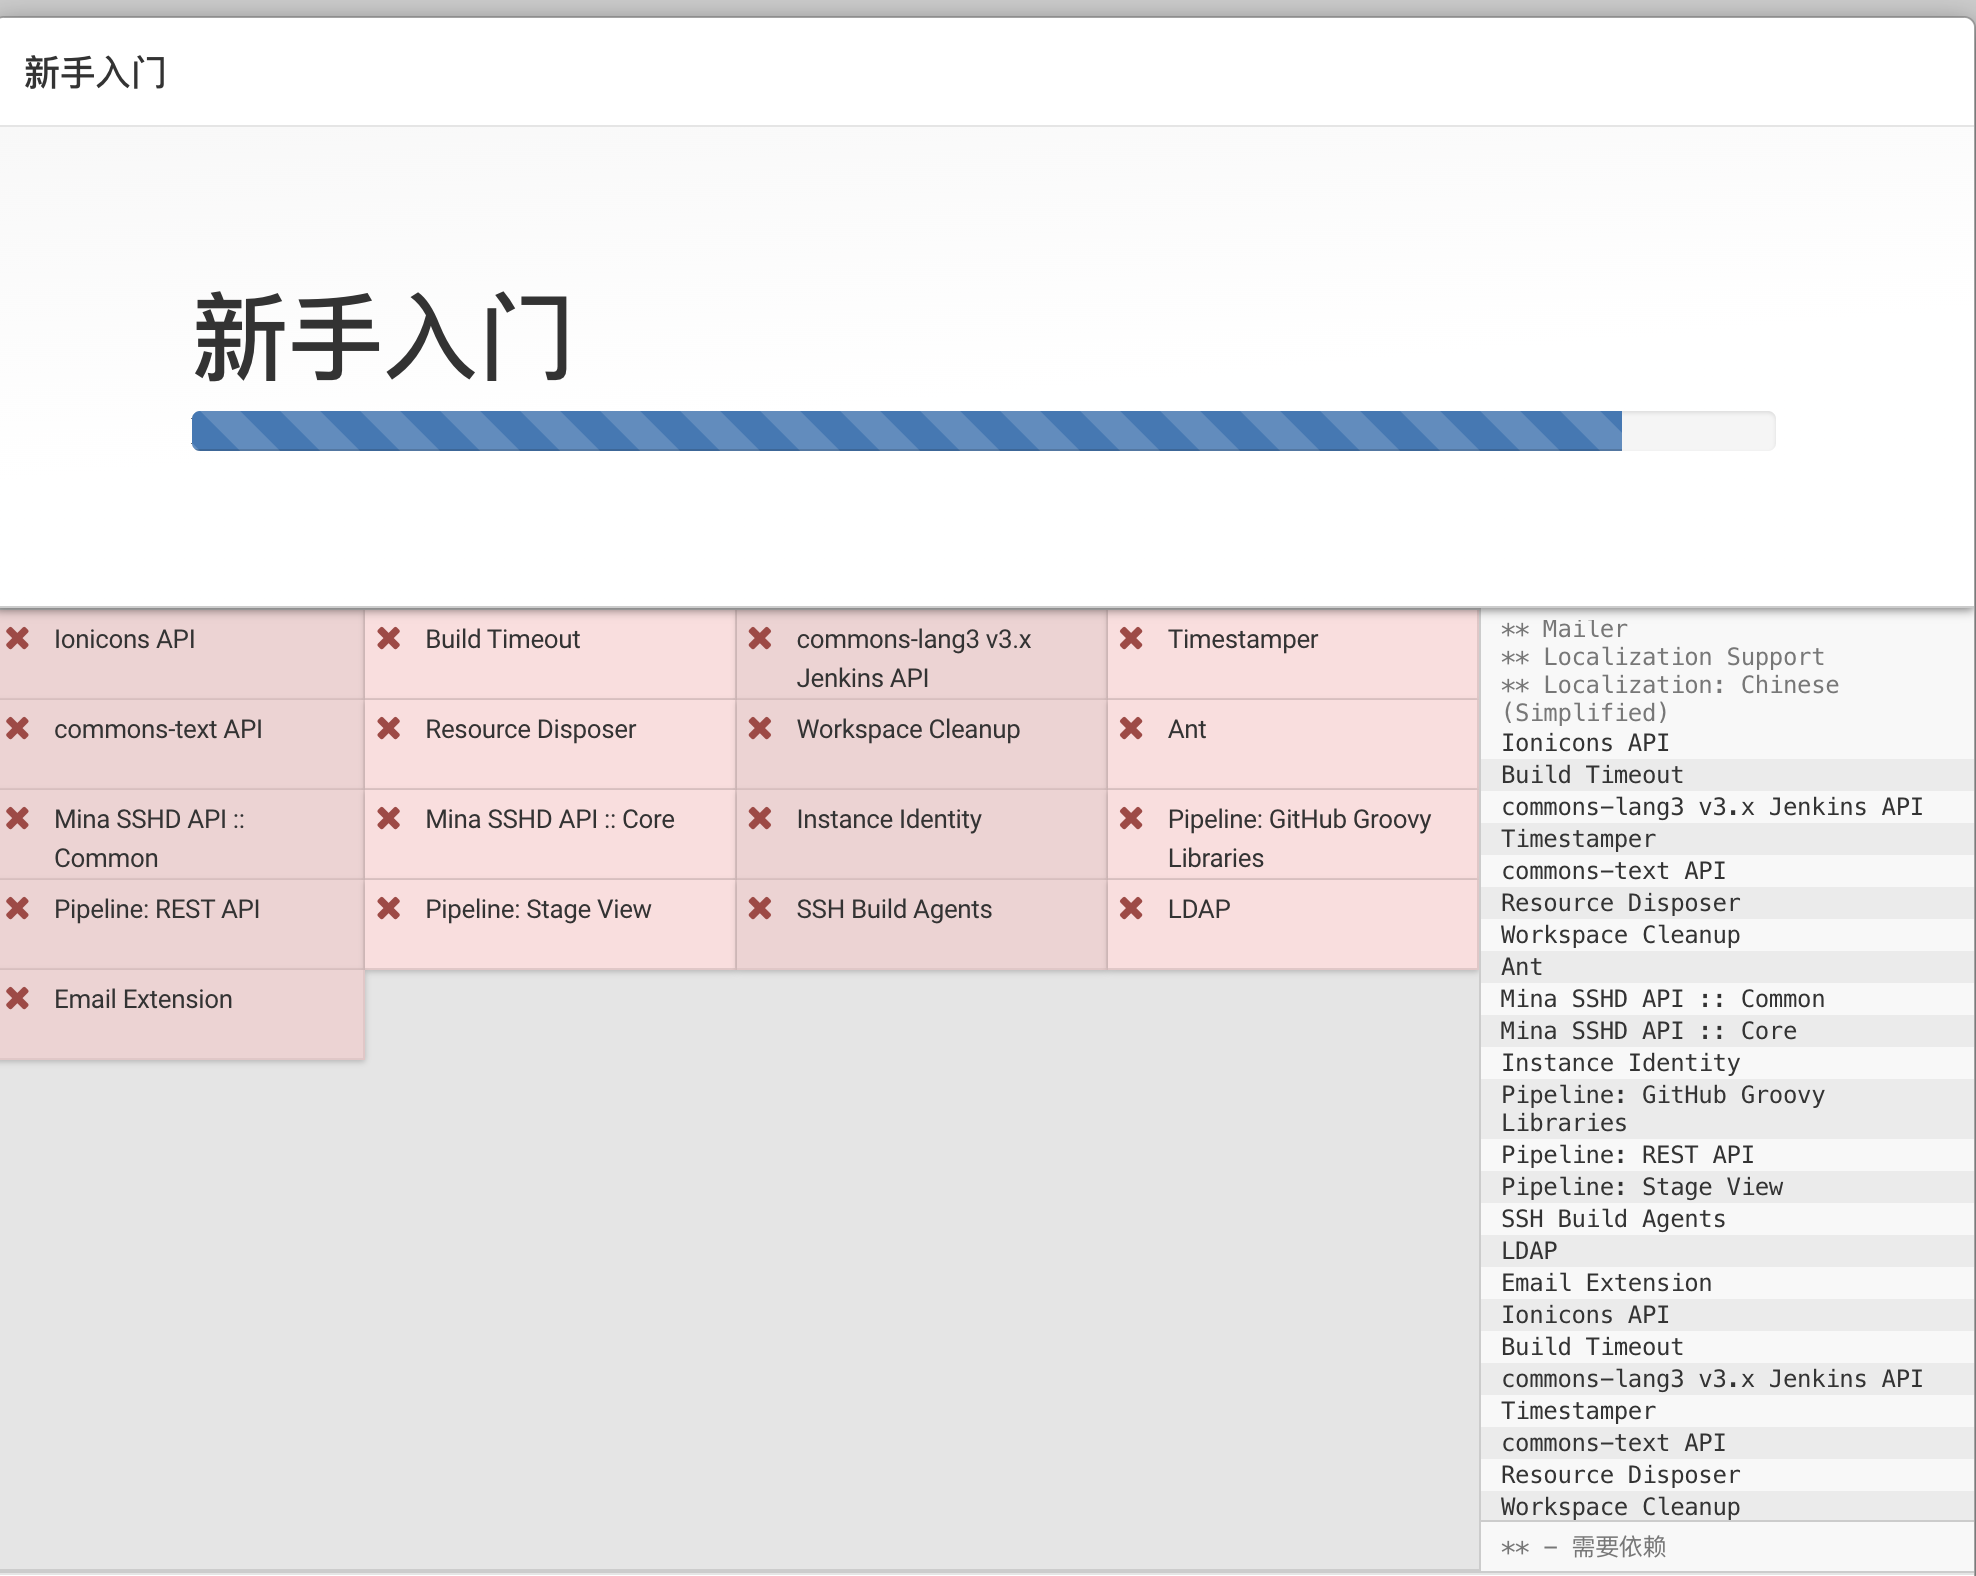Click the red X next to Instance Identity

(760, 818)
